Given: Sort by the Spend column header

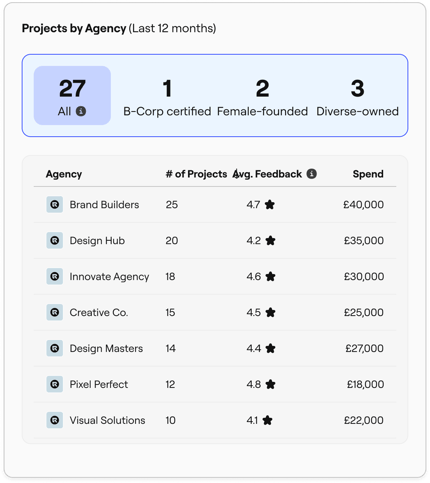Looking at the screenshot, I should pos(368,174).
